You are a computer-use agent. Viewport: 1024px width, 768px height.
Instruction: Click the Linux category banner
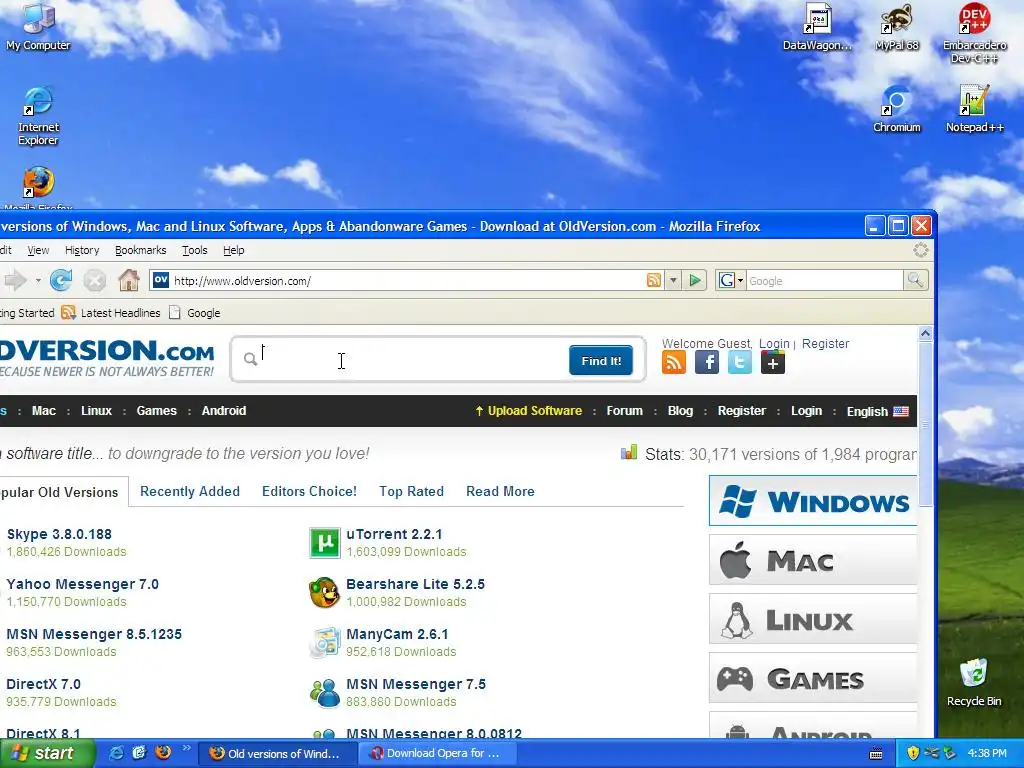813,619
